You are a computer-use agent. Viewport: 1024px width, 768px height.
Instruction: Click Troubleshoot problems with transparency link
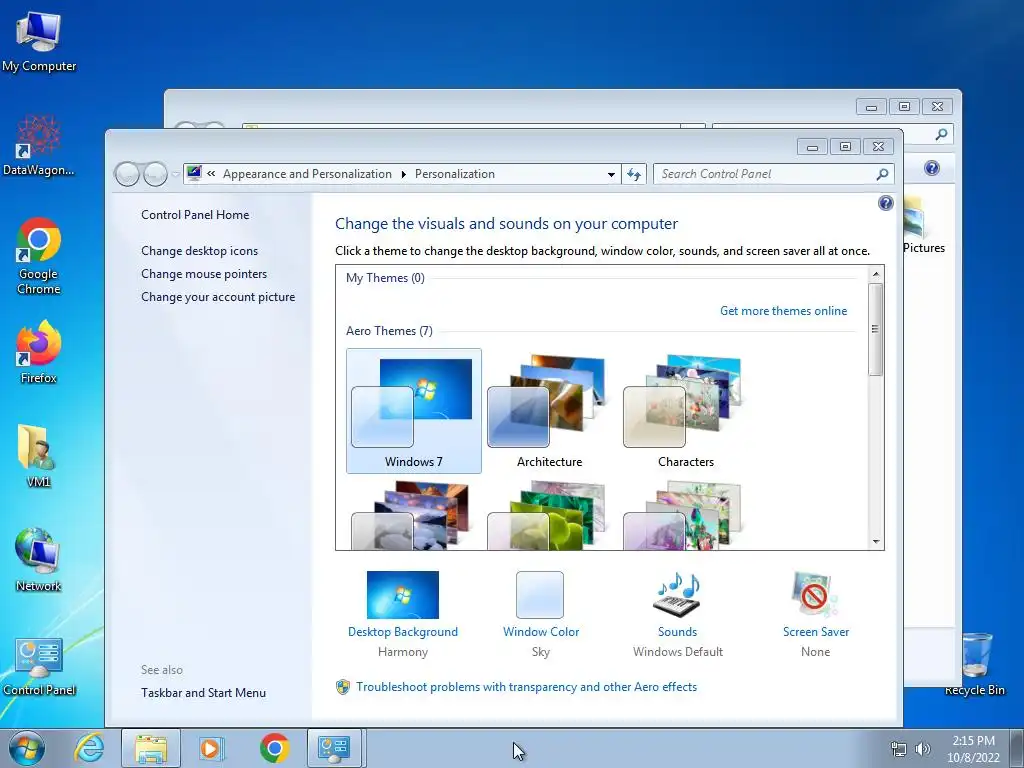click(526, 687)
